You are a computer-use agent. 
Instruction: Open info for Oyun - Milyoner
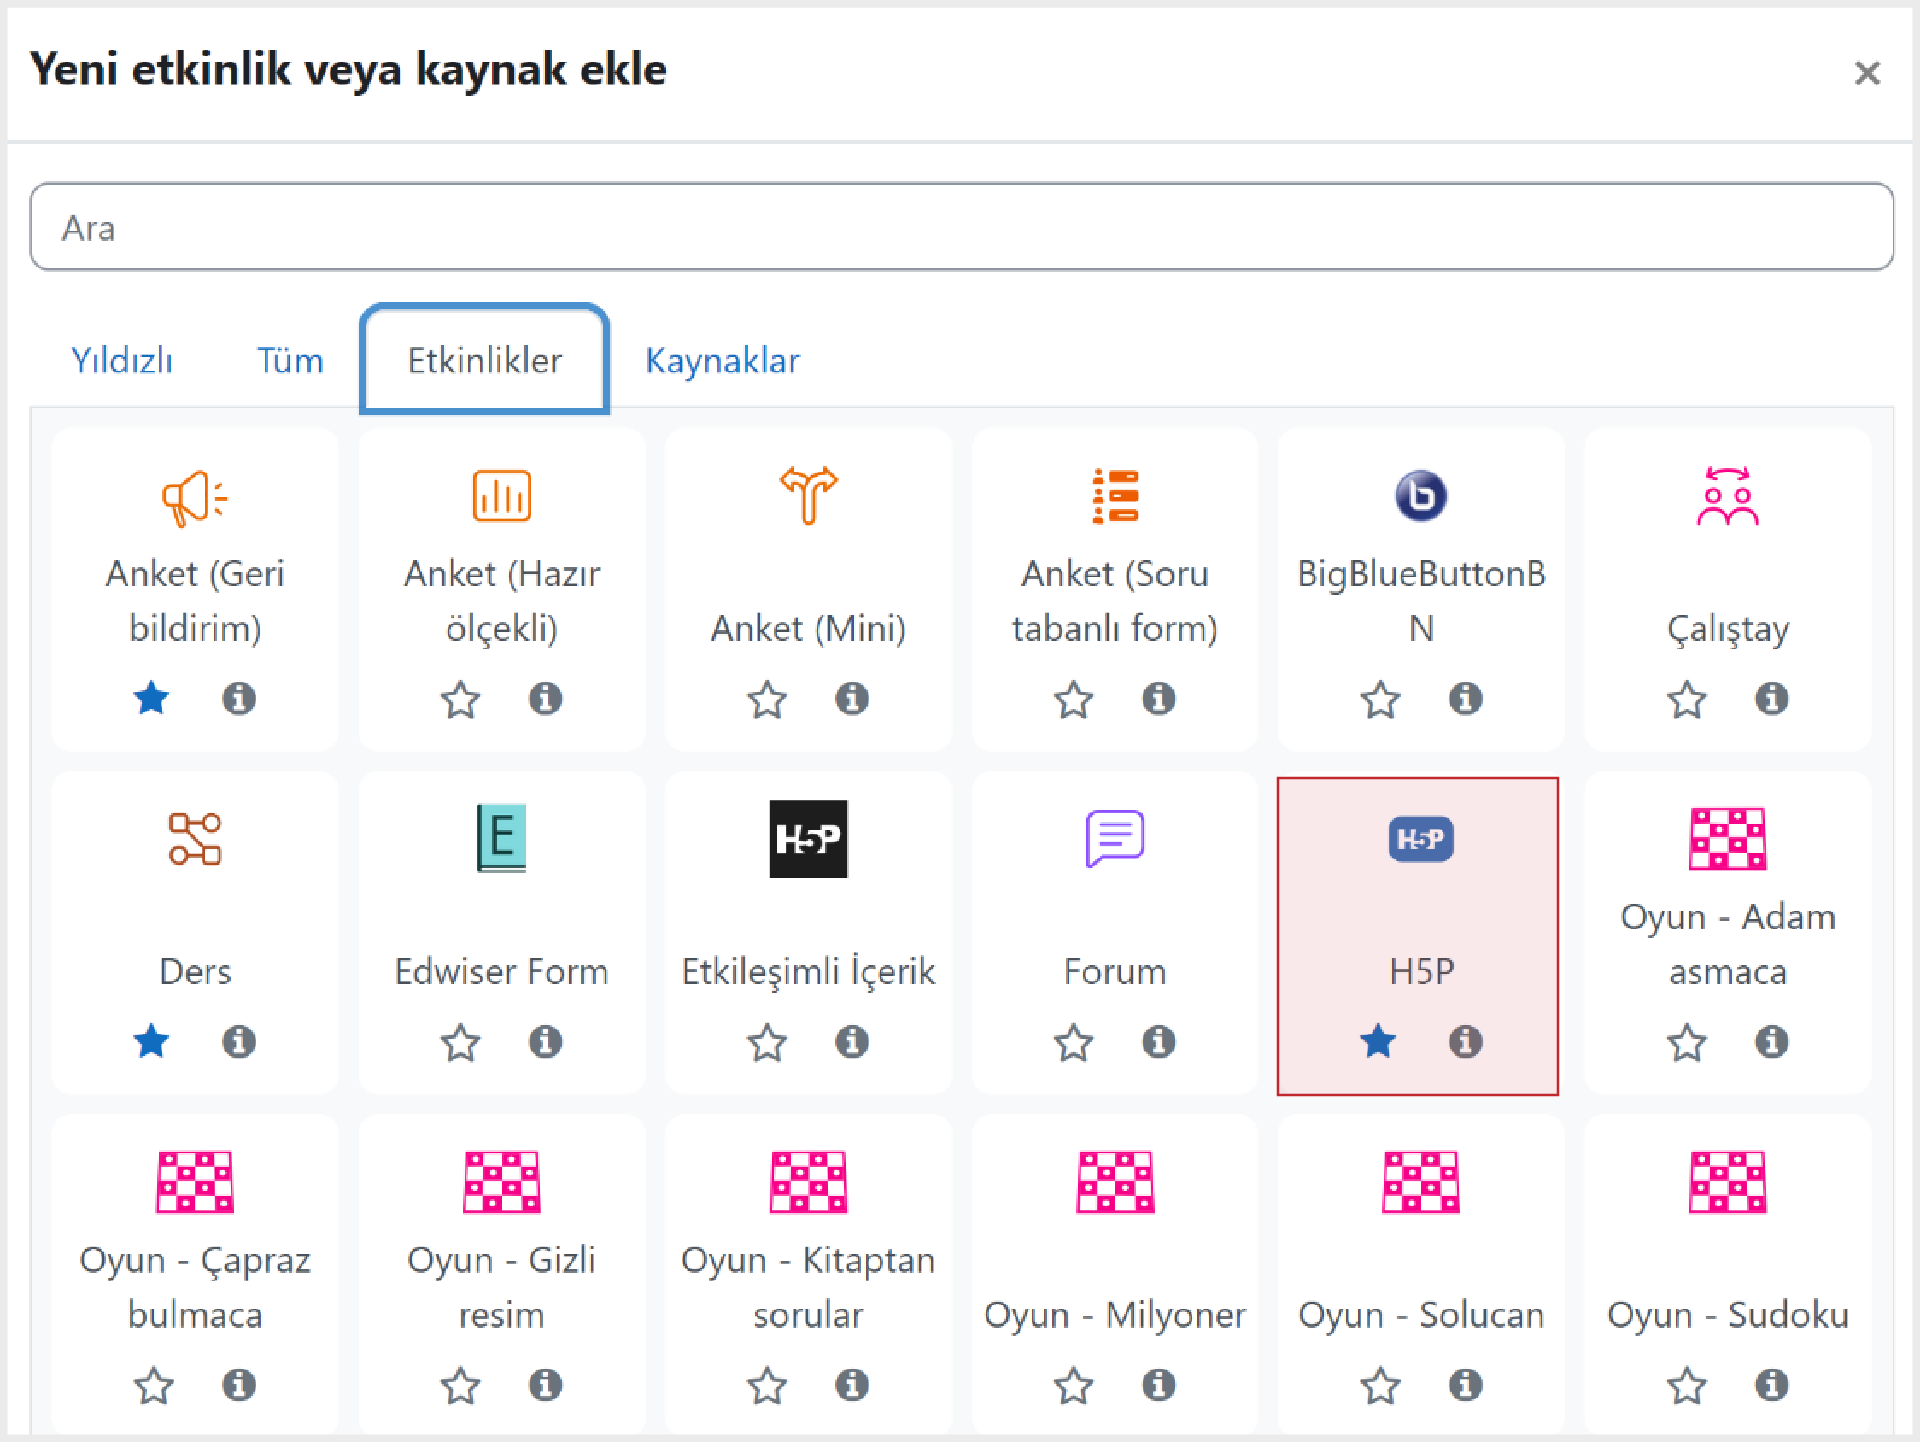pos(1159,1384)
